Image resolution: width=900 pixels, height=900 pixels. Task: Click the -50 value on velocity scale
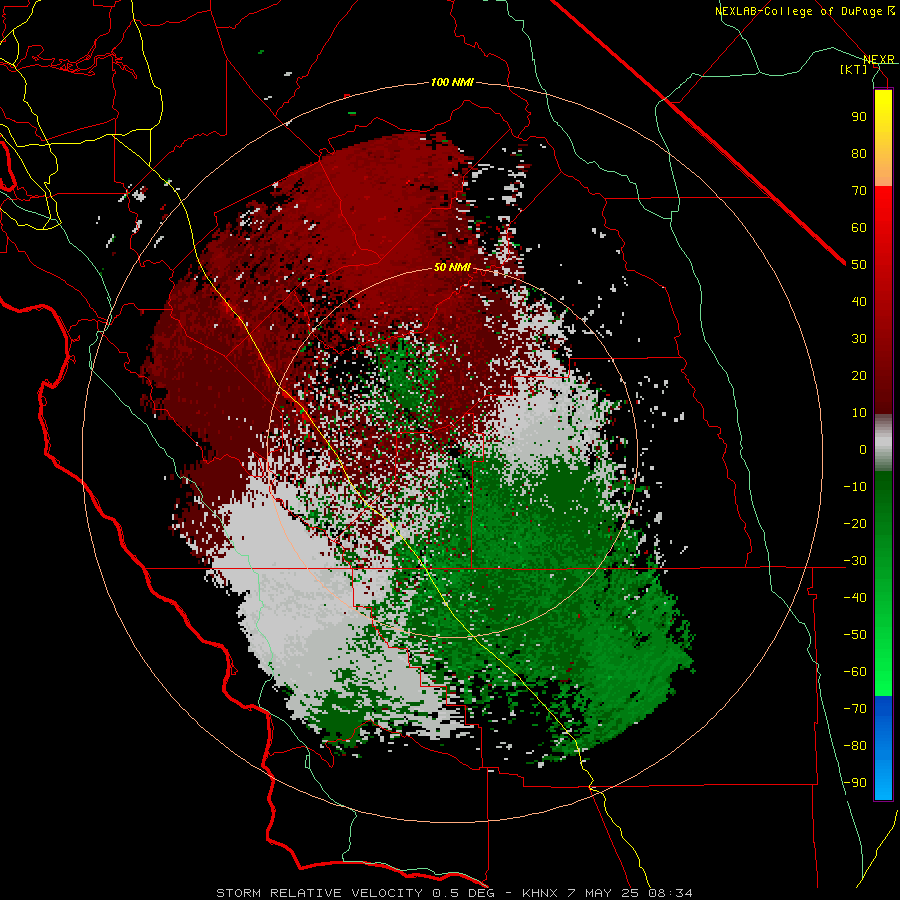855,634
